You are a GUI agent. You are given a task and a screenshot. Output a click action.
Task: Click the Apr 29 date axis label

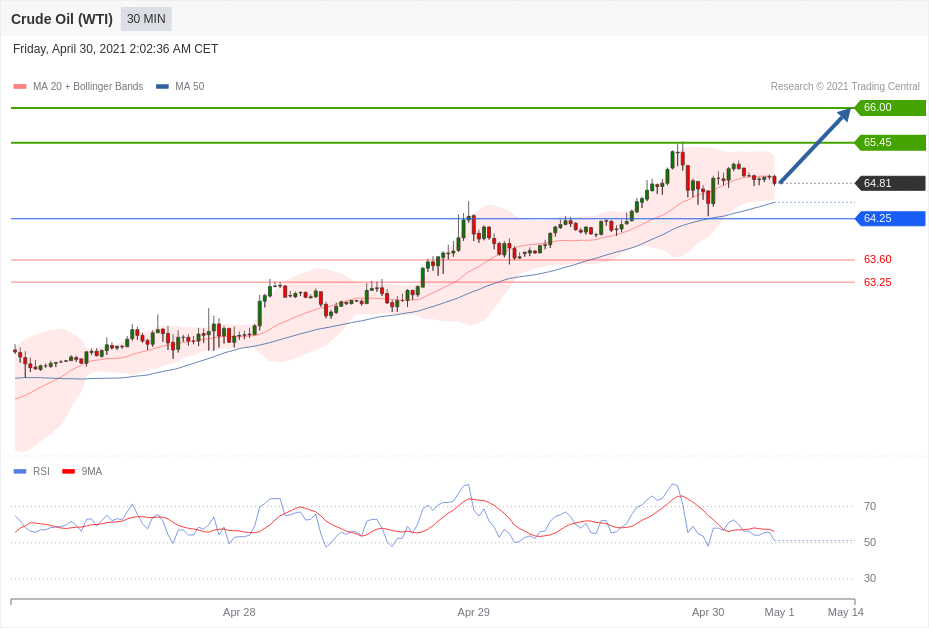pyautogui.click(x=473, y=612)
